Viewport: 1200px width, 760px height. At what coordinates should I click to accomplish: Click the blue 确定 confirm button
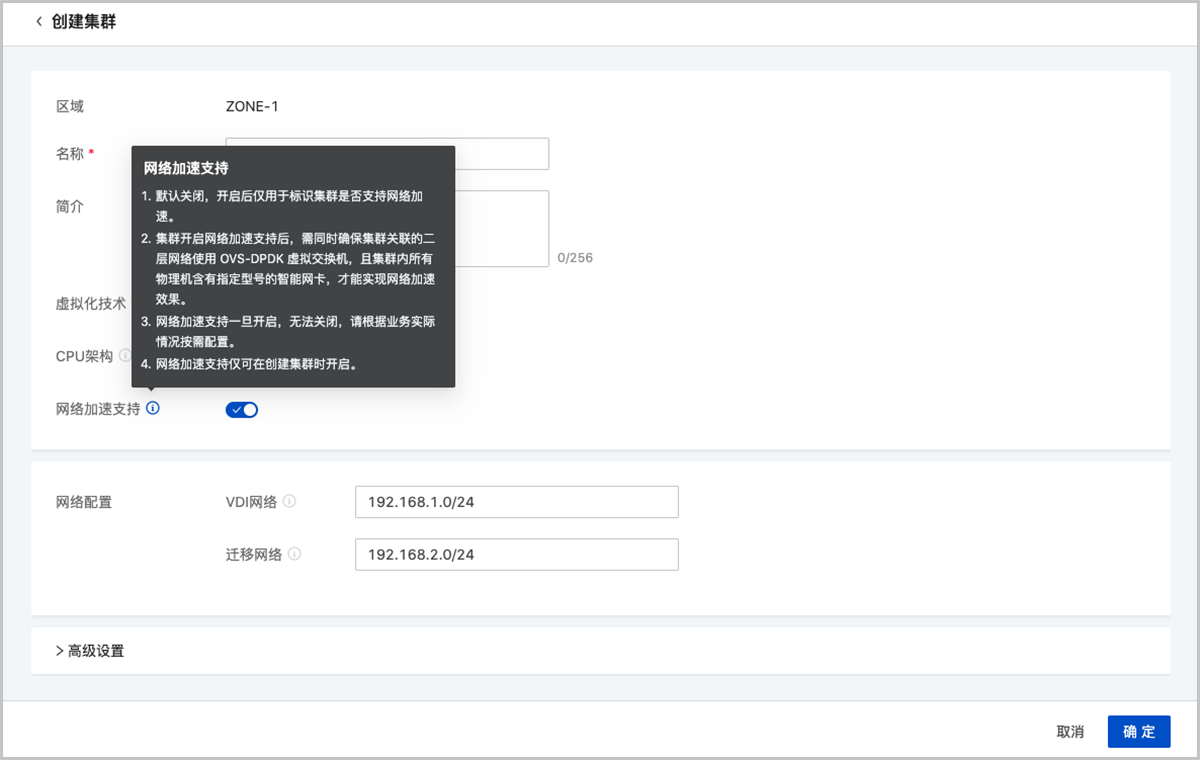(x=1138, y=731)
